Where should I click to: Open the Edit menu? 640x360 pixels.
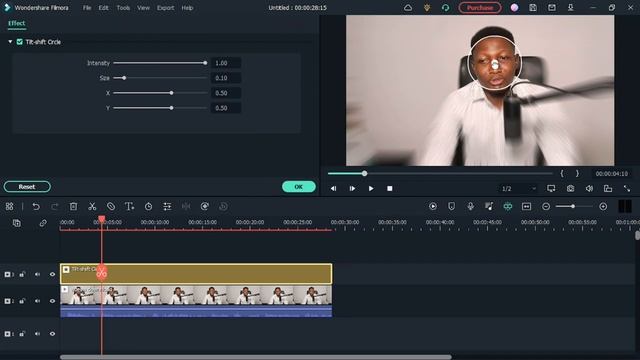pyautogui.click(x=104, y=7)
